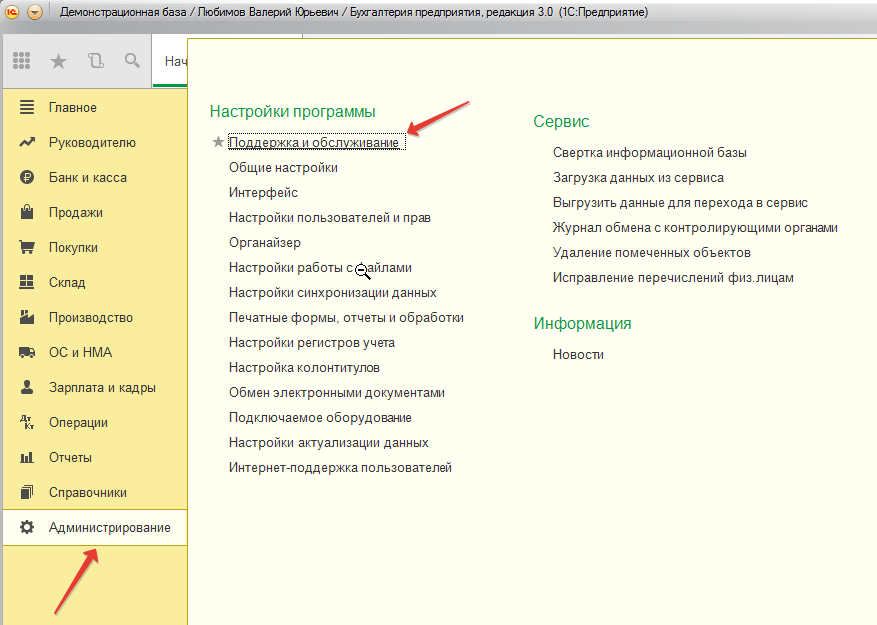Click the Search magnifier icon

(x=132, y=61)
